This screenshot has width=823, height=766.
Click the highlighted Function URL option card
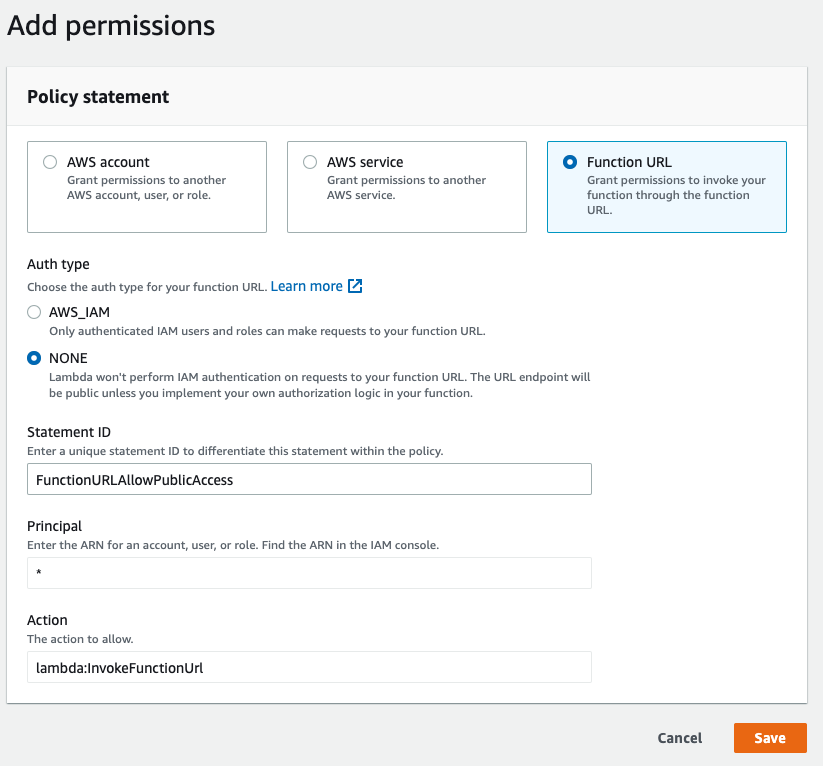(666, 187)
